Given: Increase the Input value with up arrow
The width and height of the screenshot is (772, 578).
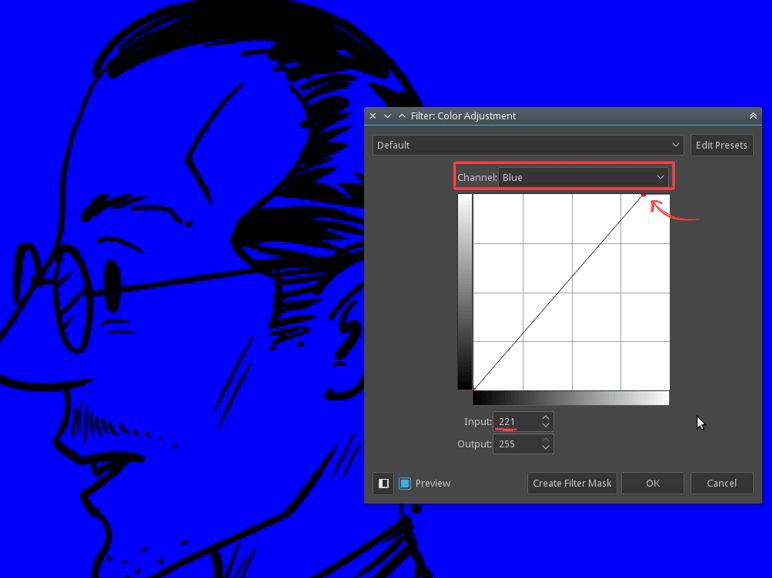Looking at the screenshot, I should point(546,417).
